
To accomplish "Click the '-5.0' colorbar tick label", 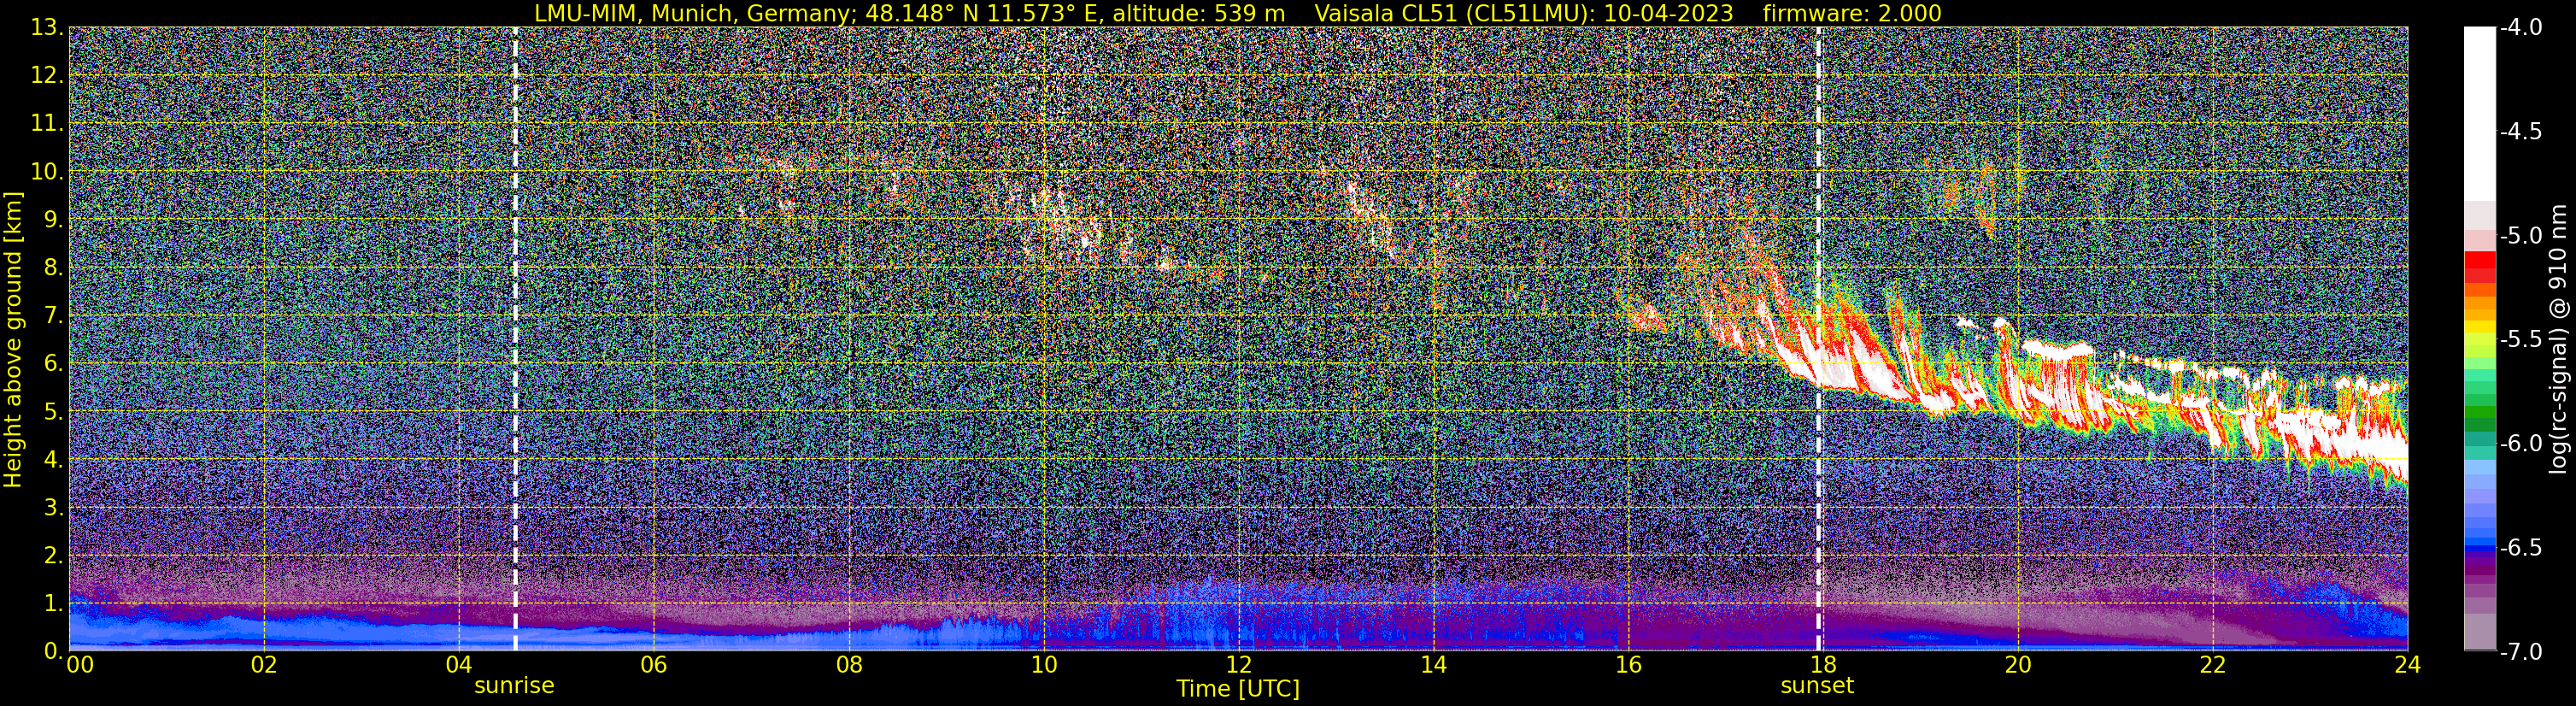I will 2520,236.
